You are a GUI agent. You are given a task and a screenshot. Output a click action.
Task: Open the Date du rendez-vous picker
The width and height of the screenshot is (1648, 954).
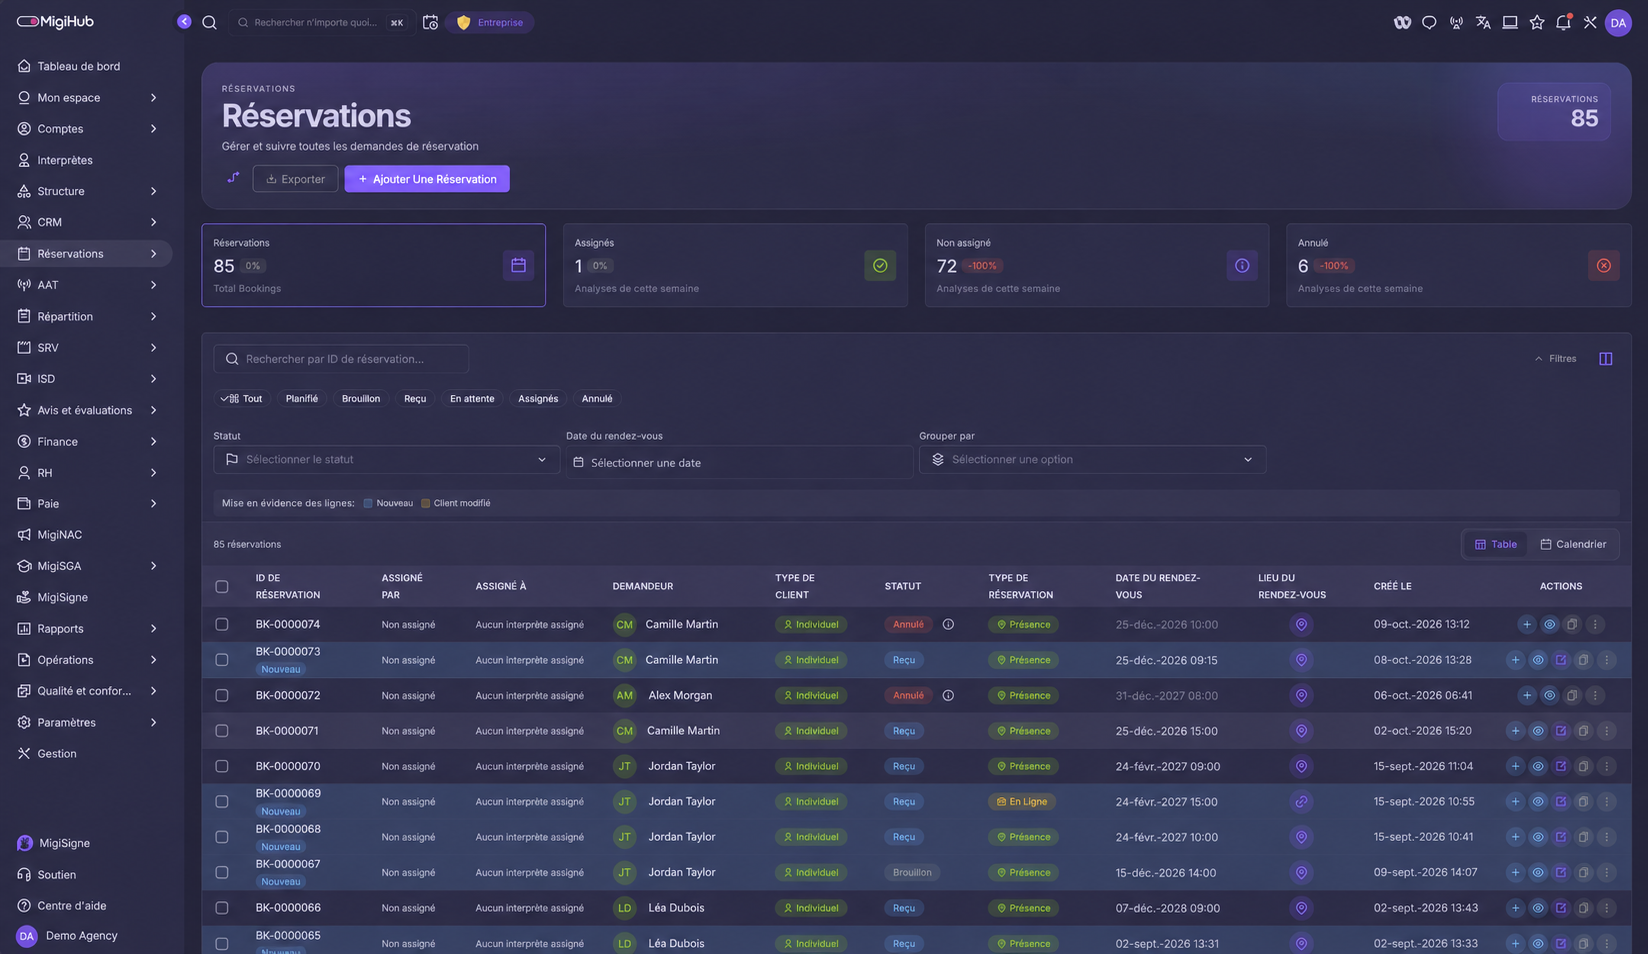tap(739, 462)
